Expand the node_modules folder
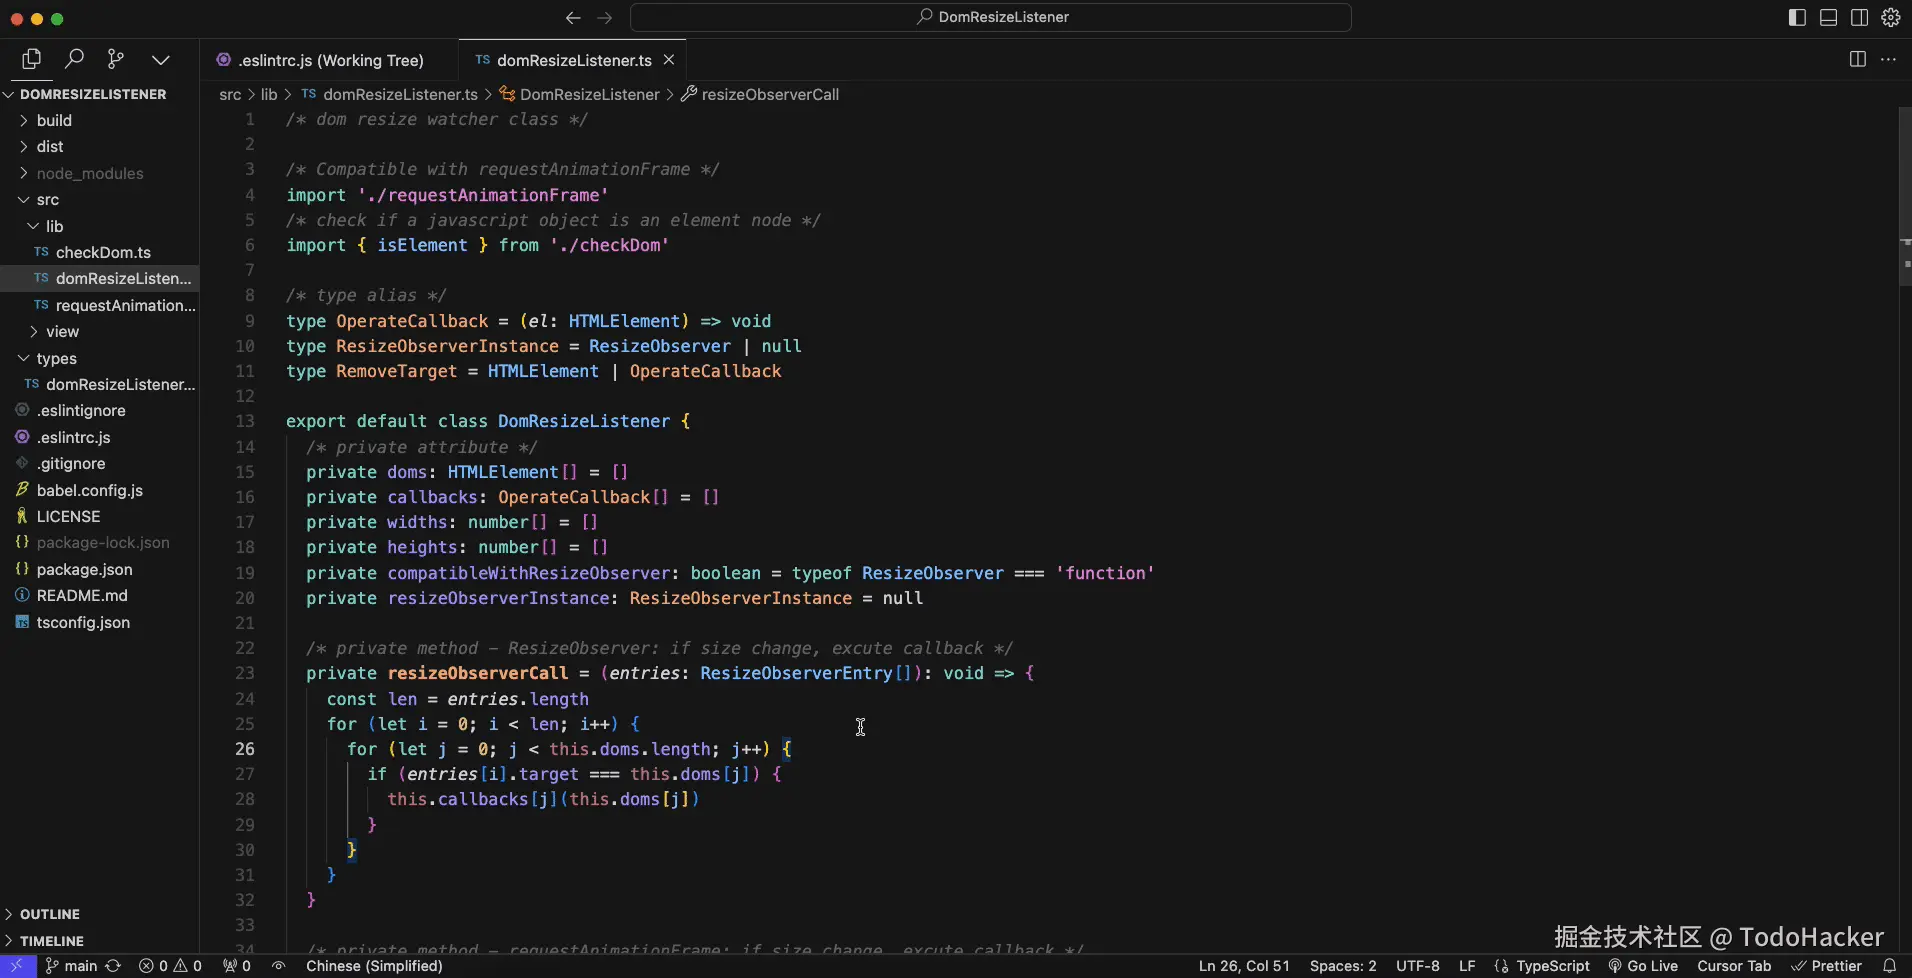The height and width of the screenshot is (978, 1912). [99, 173]
